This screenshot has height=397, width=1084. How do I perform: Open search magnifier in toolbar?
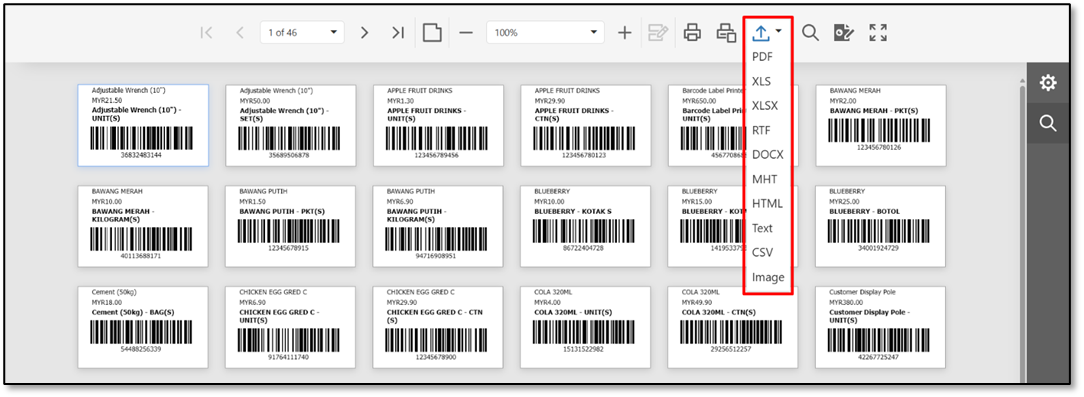point(810,33)
